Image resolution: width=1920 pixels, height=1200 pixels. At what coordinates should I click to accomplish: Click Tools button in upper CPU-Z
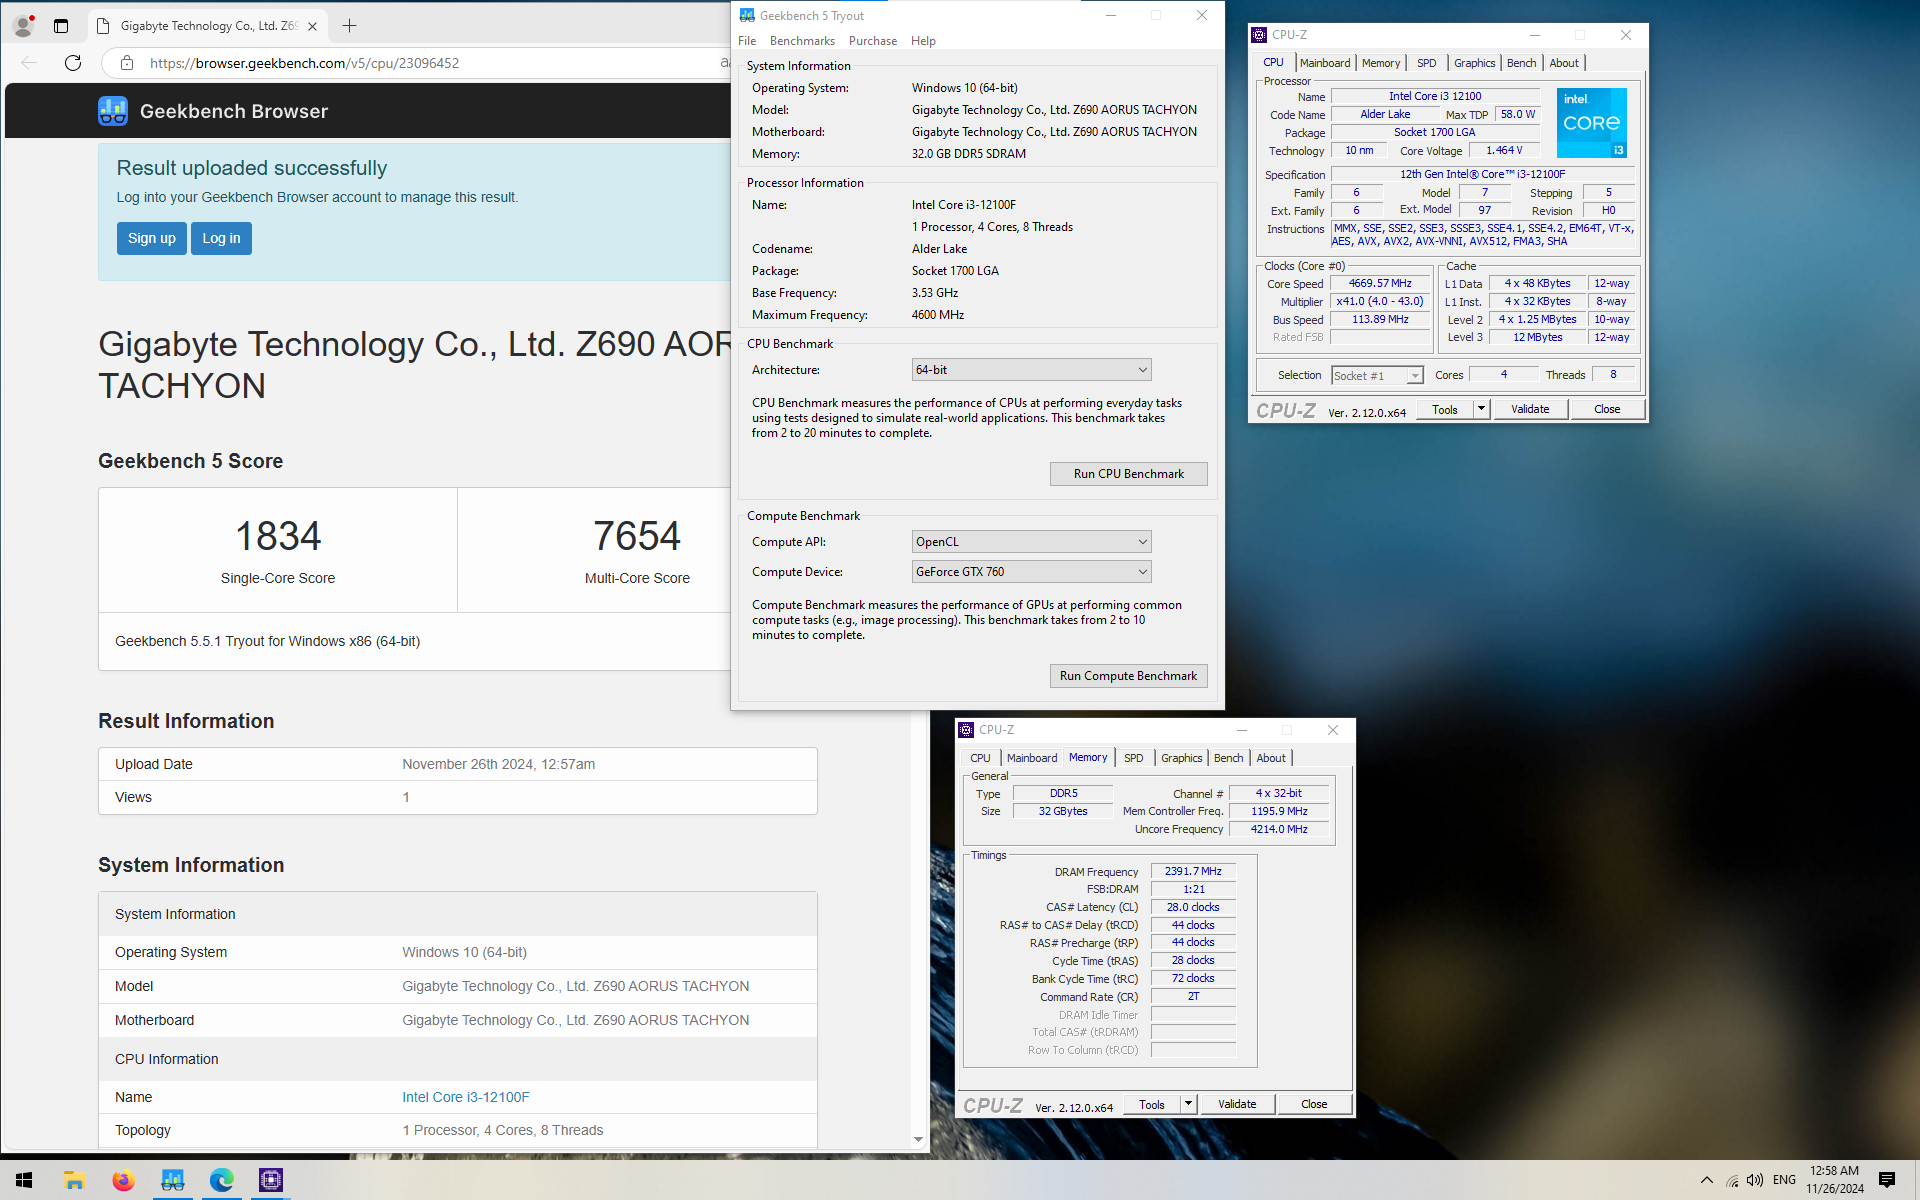(1445, 409)
